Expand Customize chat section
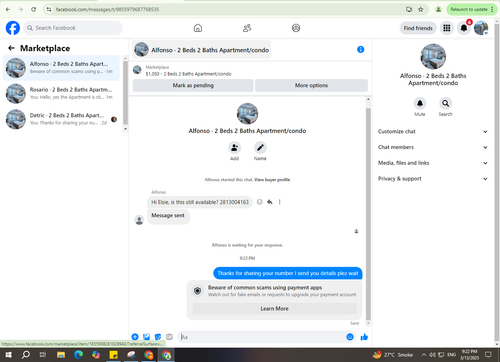Viewport: 500px width, 362px height. (433, 132)
